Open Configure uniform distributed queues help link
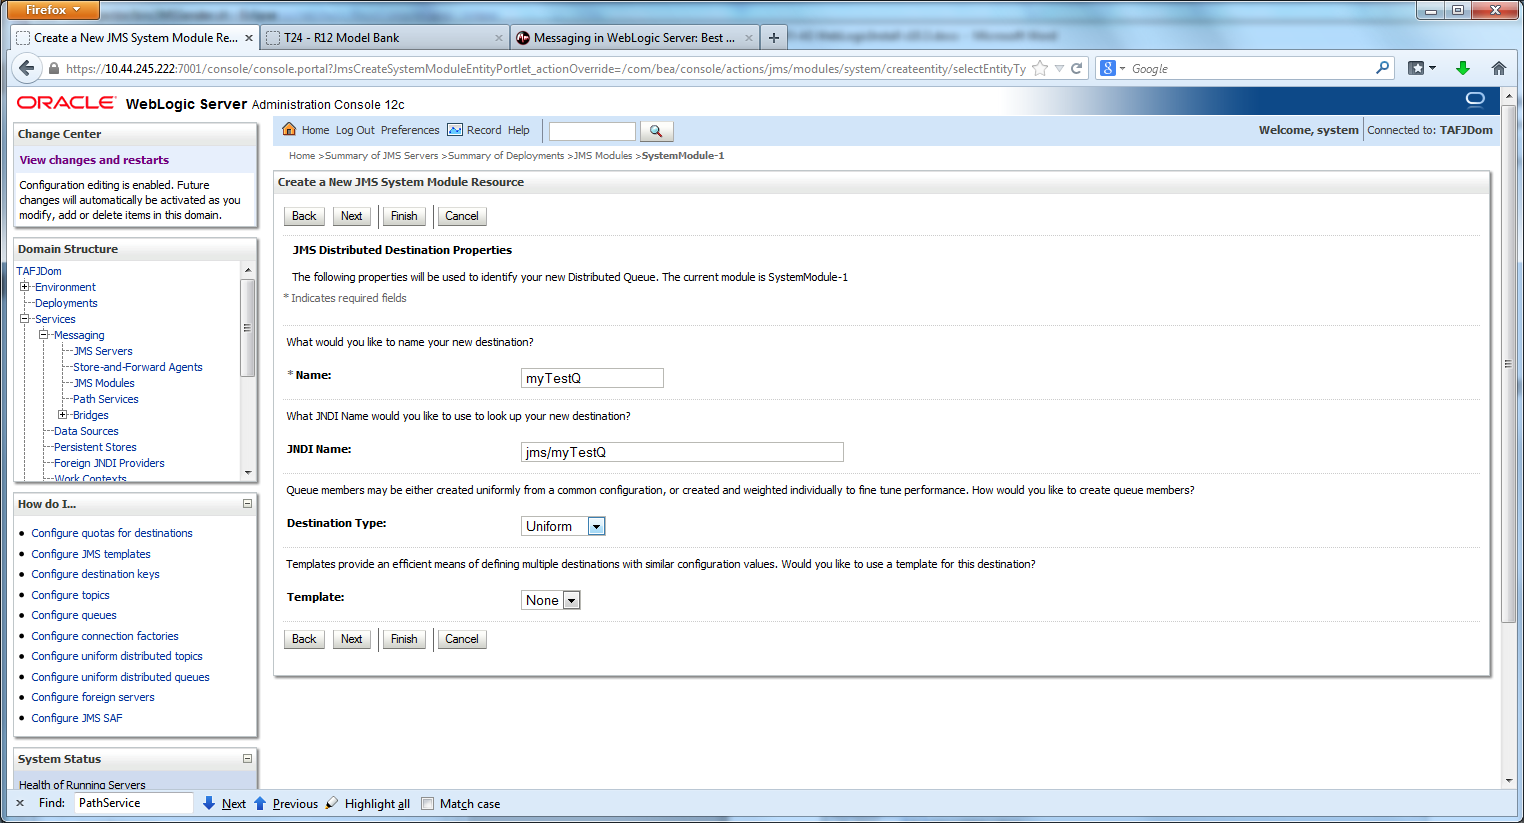 120,677
